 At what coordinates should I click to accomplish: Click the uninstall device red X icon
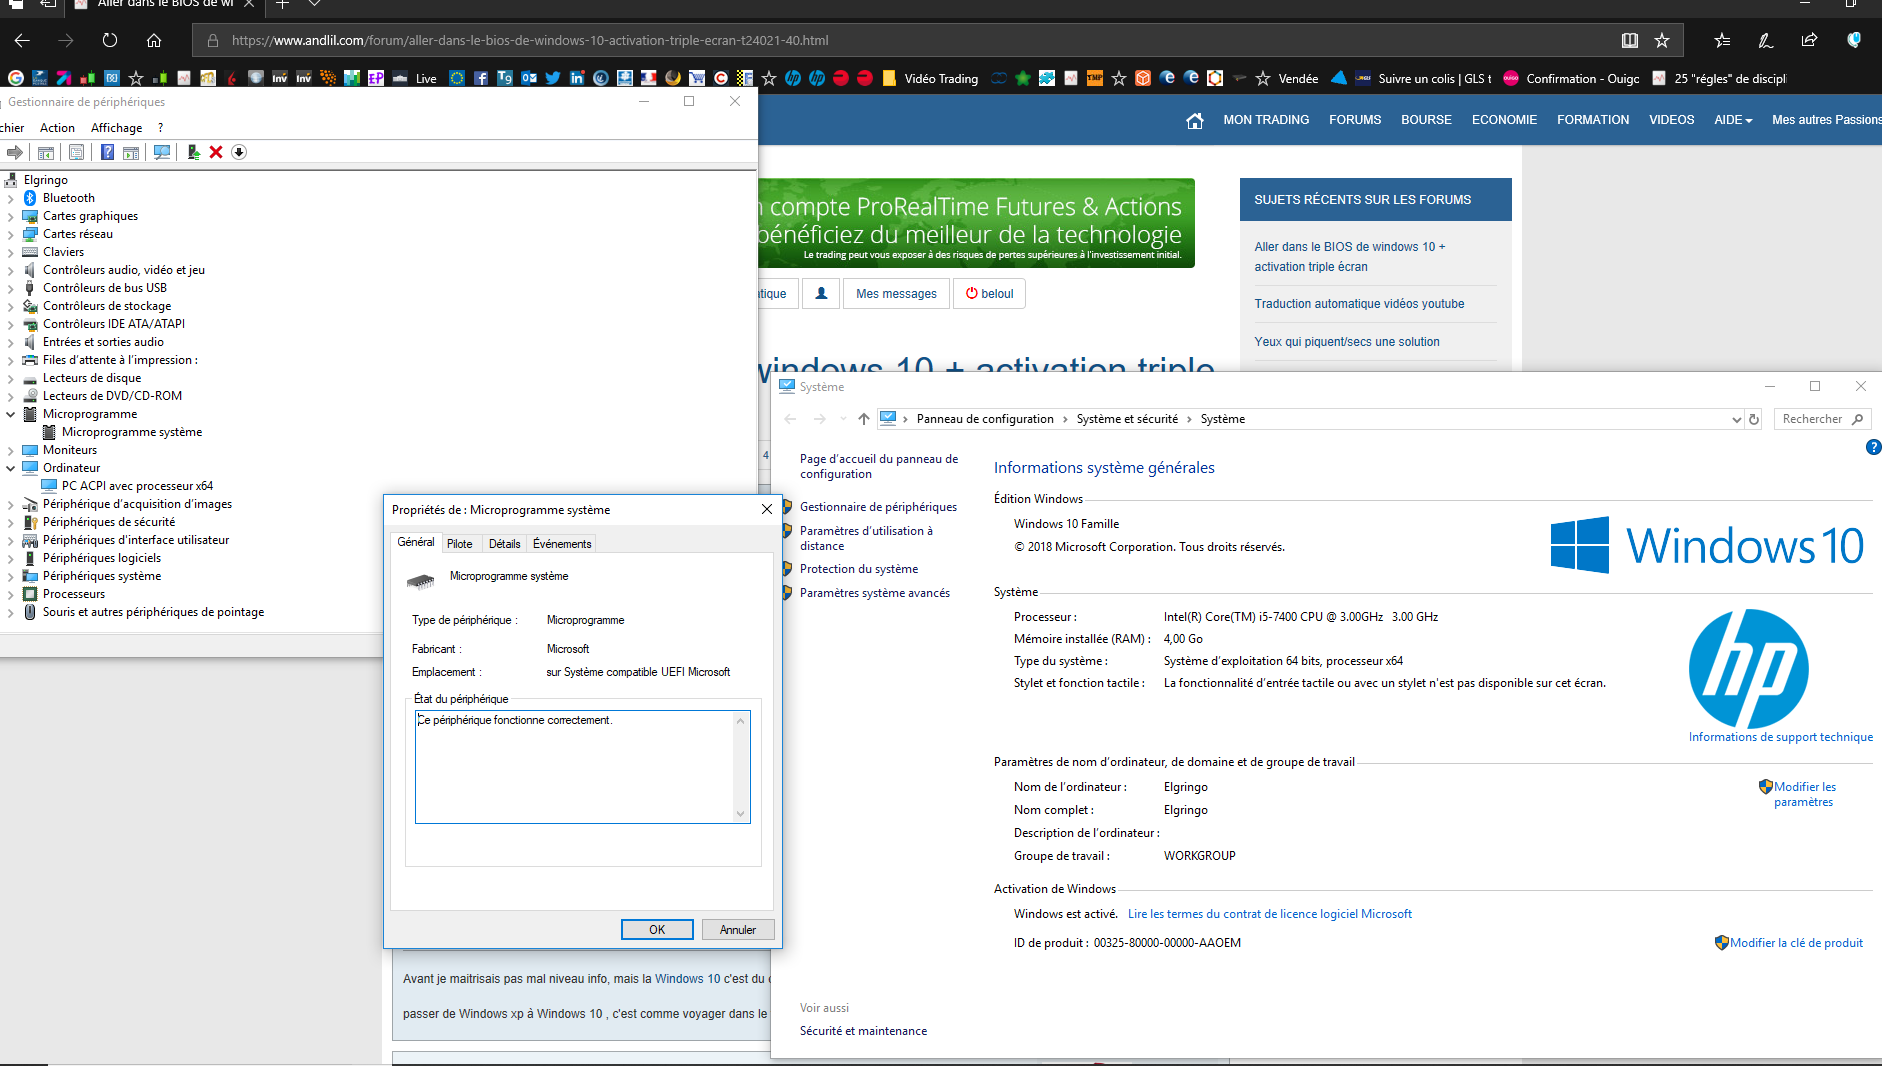click(x=216, y=152)
